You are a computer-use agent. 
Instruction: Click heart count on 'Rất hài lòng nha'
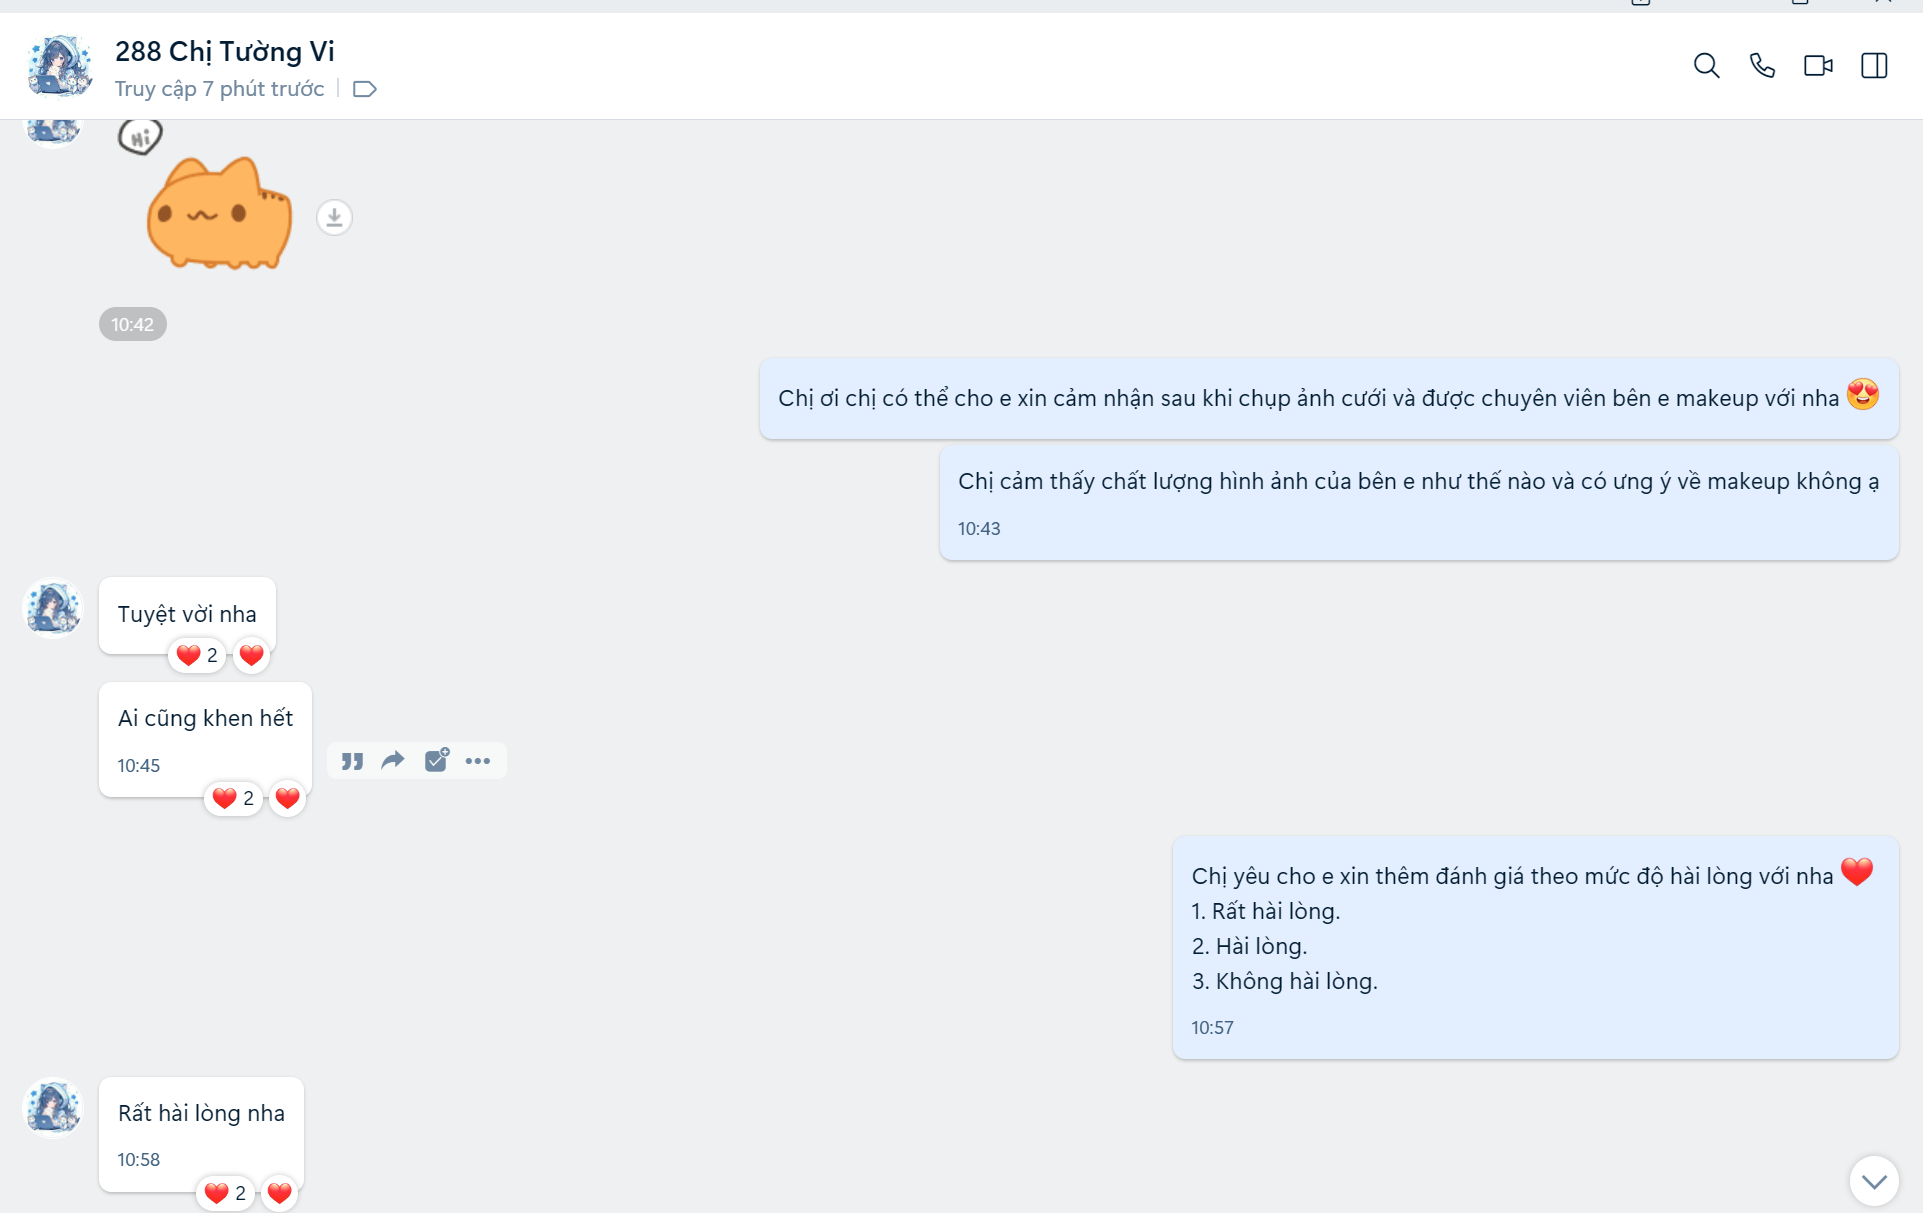point(225,1193)
